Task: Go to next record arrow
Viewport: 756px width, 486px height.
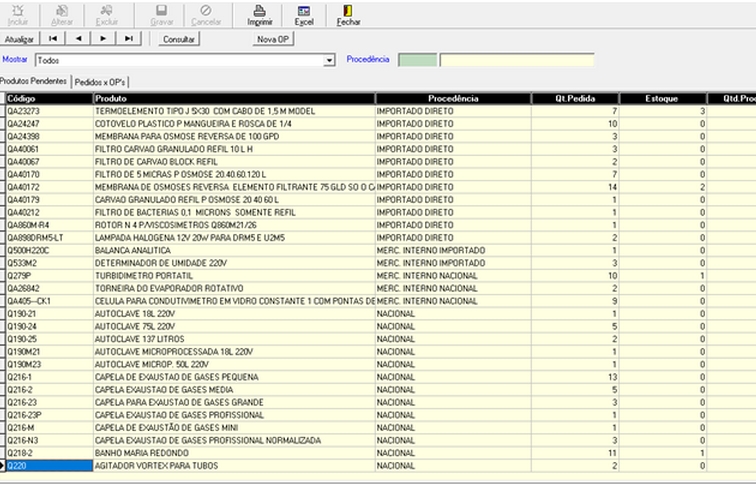Action: click(x=103, y=39)
